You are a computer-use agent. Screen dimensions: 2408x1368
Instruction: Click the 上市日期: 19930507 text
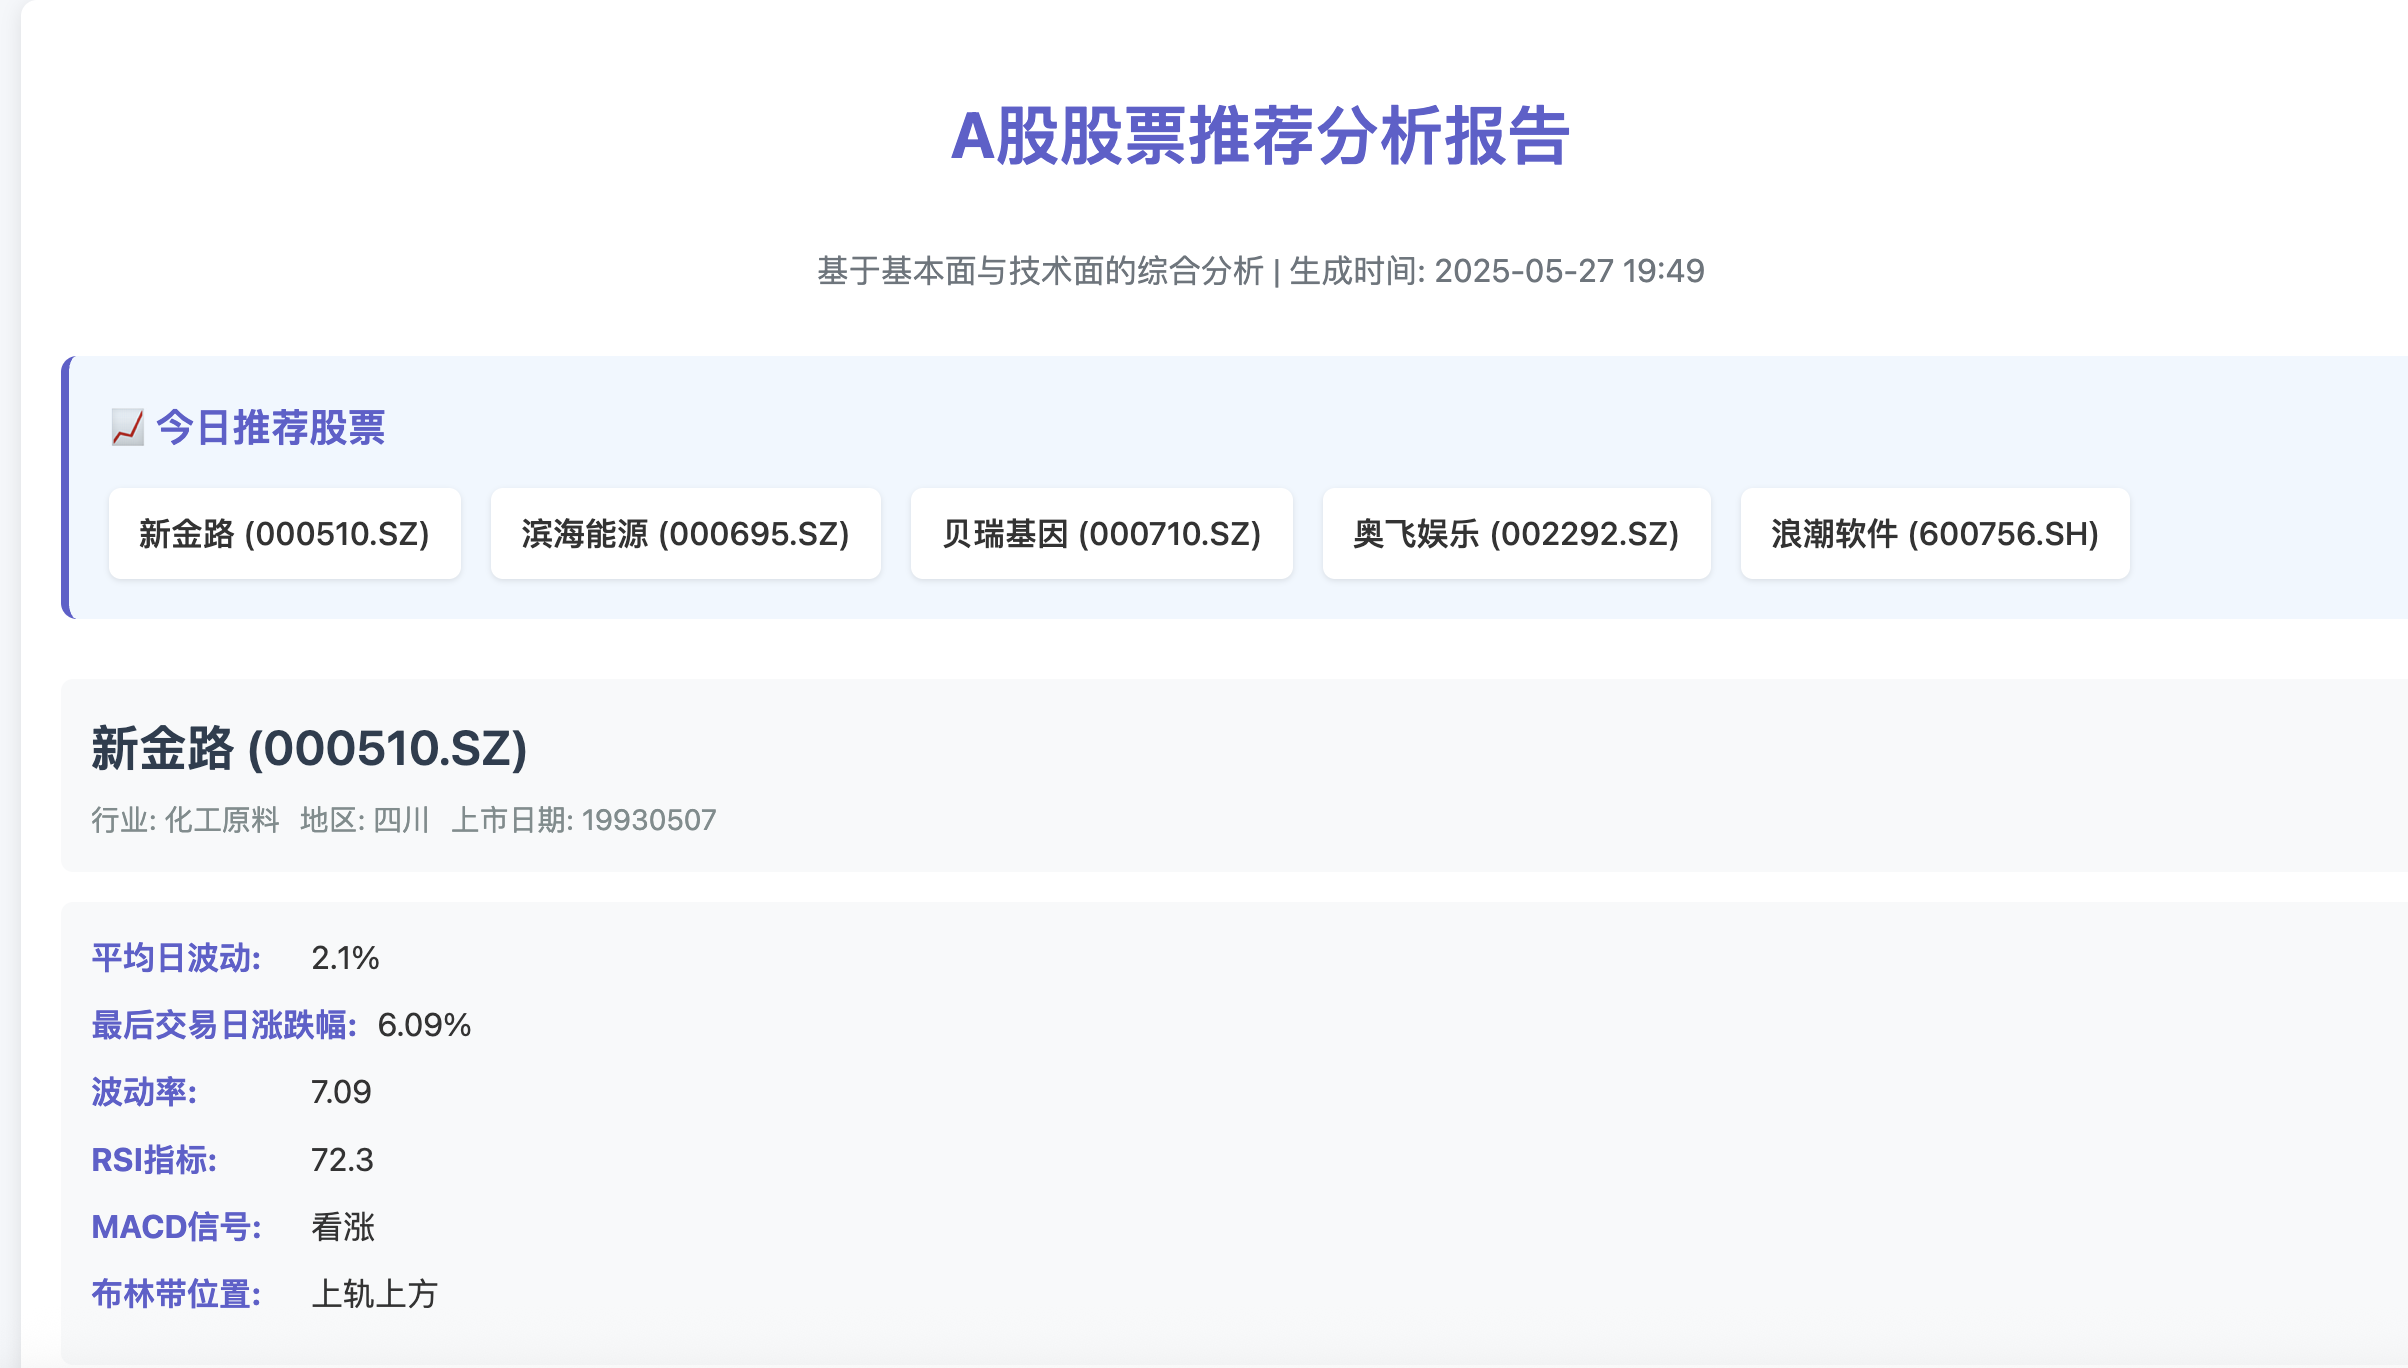pyautogui.click(x=584, y=820)
